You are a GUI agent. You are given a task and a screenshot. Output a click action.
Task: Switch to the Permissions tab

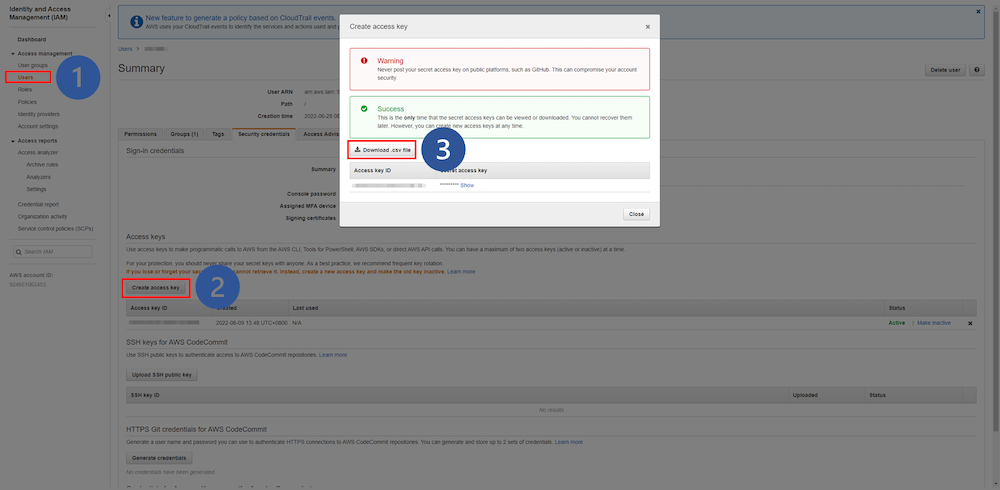(140, 134)
